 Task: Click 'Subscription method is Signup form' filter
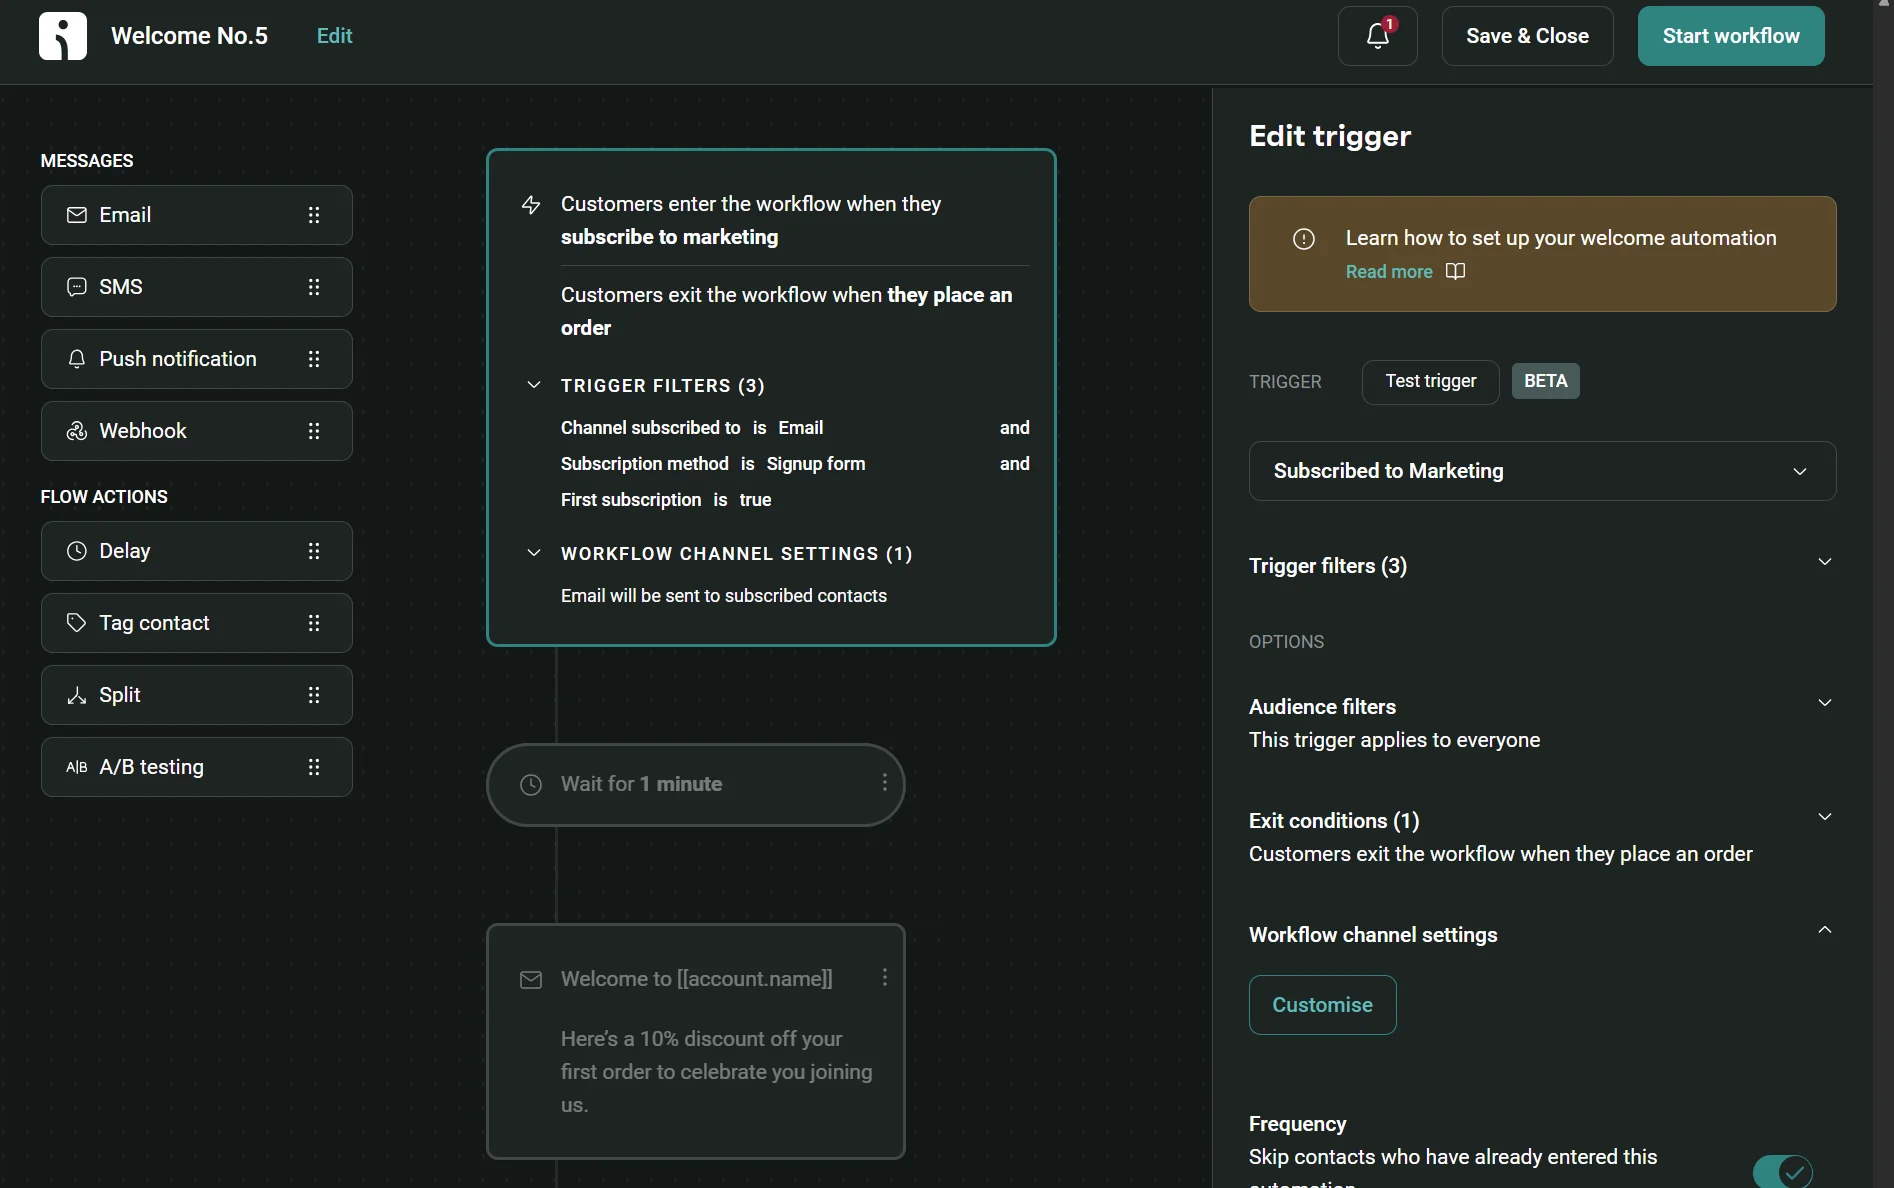pos(713,464)
